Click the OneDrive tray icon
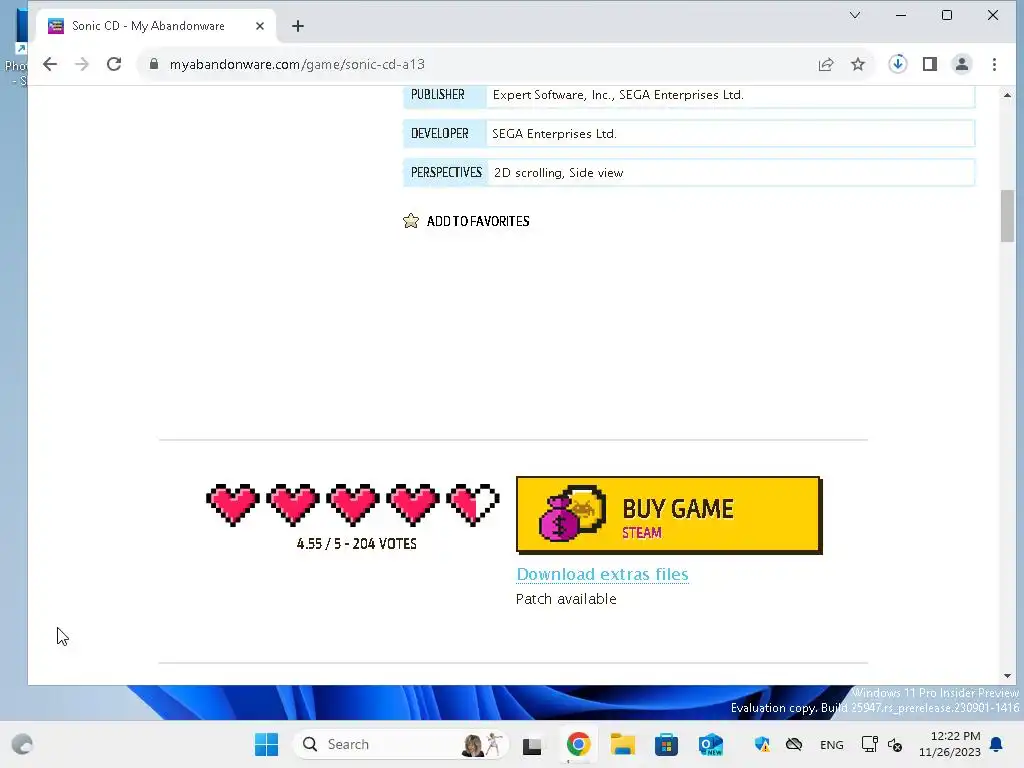Viewport: 1024px width, 768px height. 794,744
